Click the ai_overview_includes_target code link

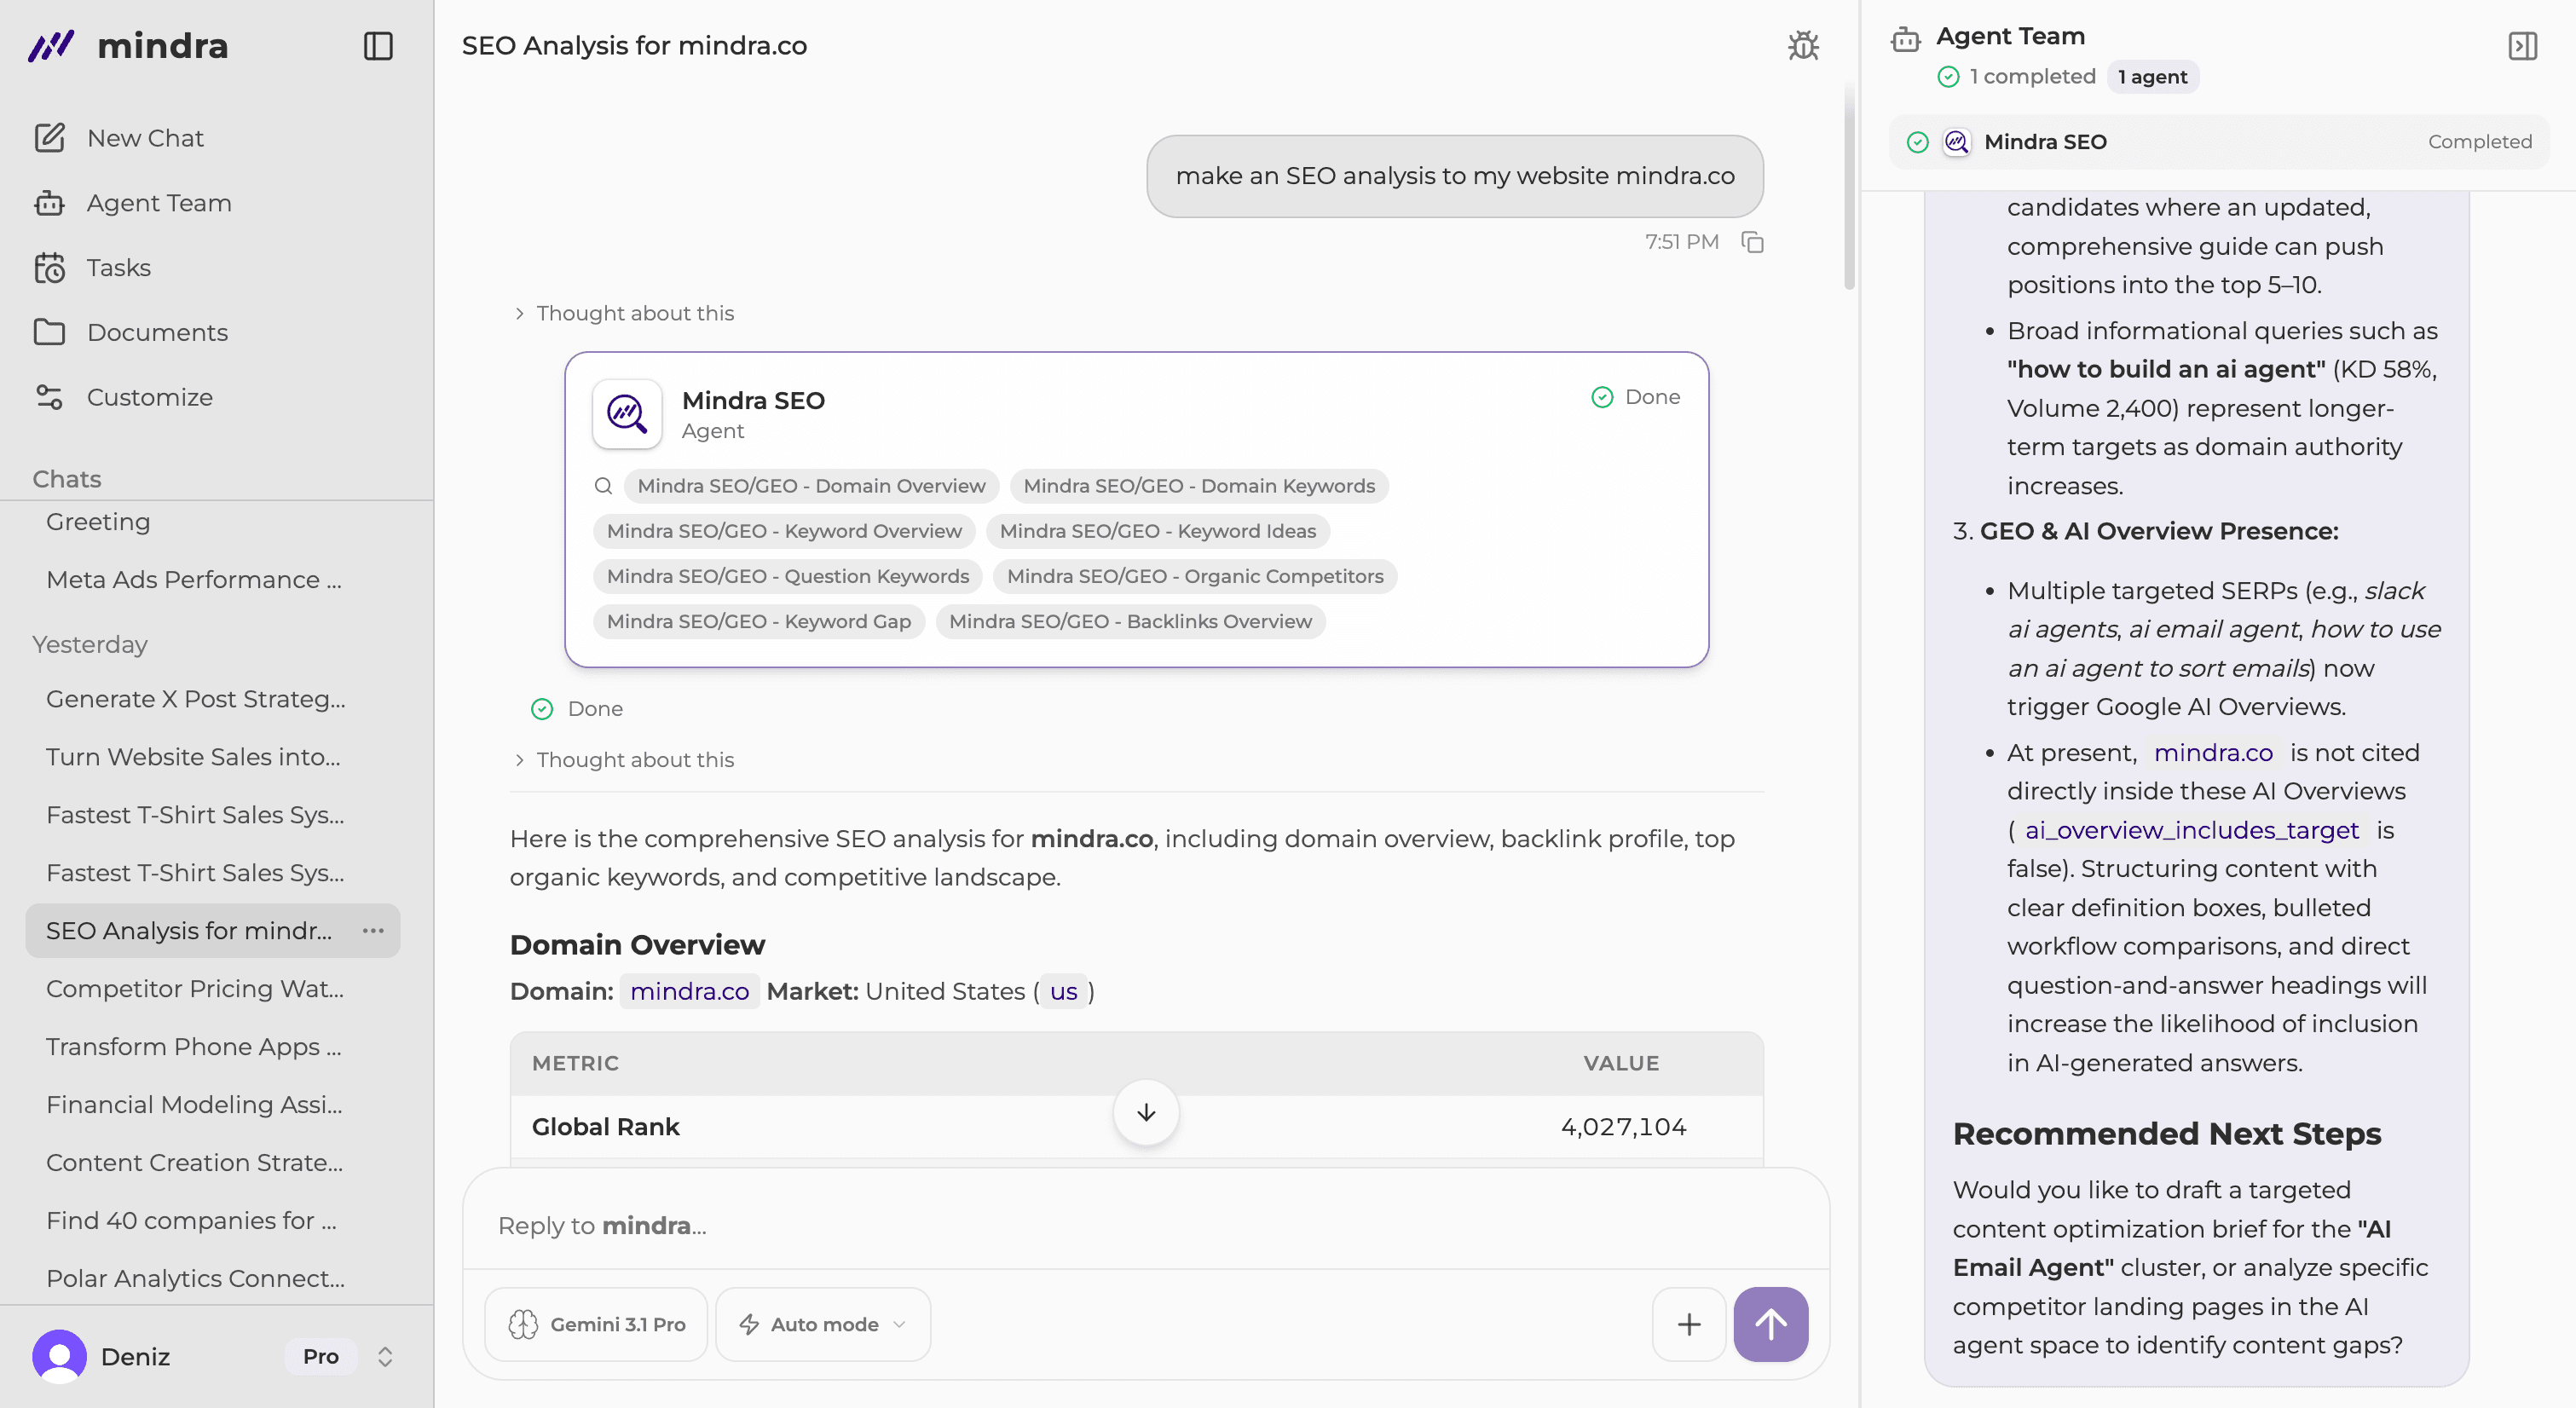2191,830
